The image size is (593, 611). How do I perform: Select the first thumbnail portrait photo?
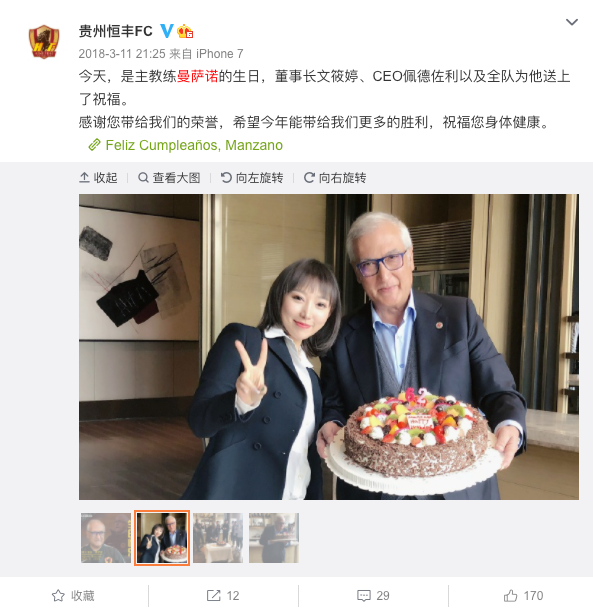[x=106, y=538]
